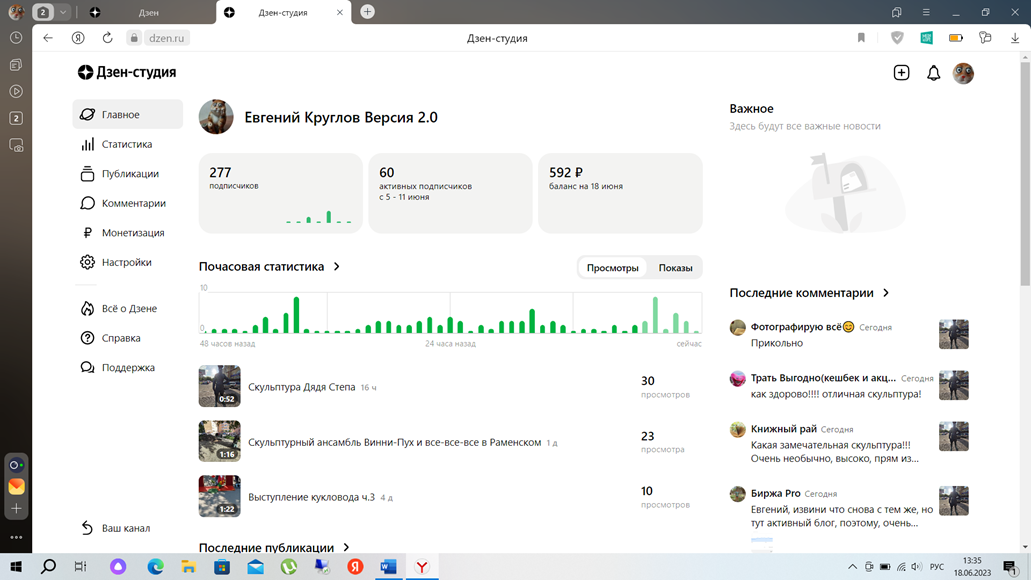The image size is (1031, 580).
Task: Expand Почасовая статистика chevron
Action: click(337, 266)
